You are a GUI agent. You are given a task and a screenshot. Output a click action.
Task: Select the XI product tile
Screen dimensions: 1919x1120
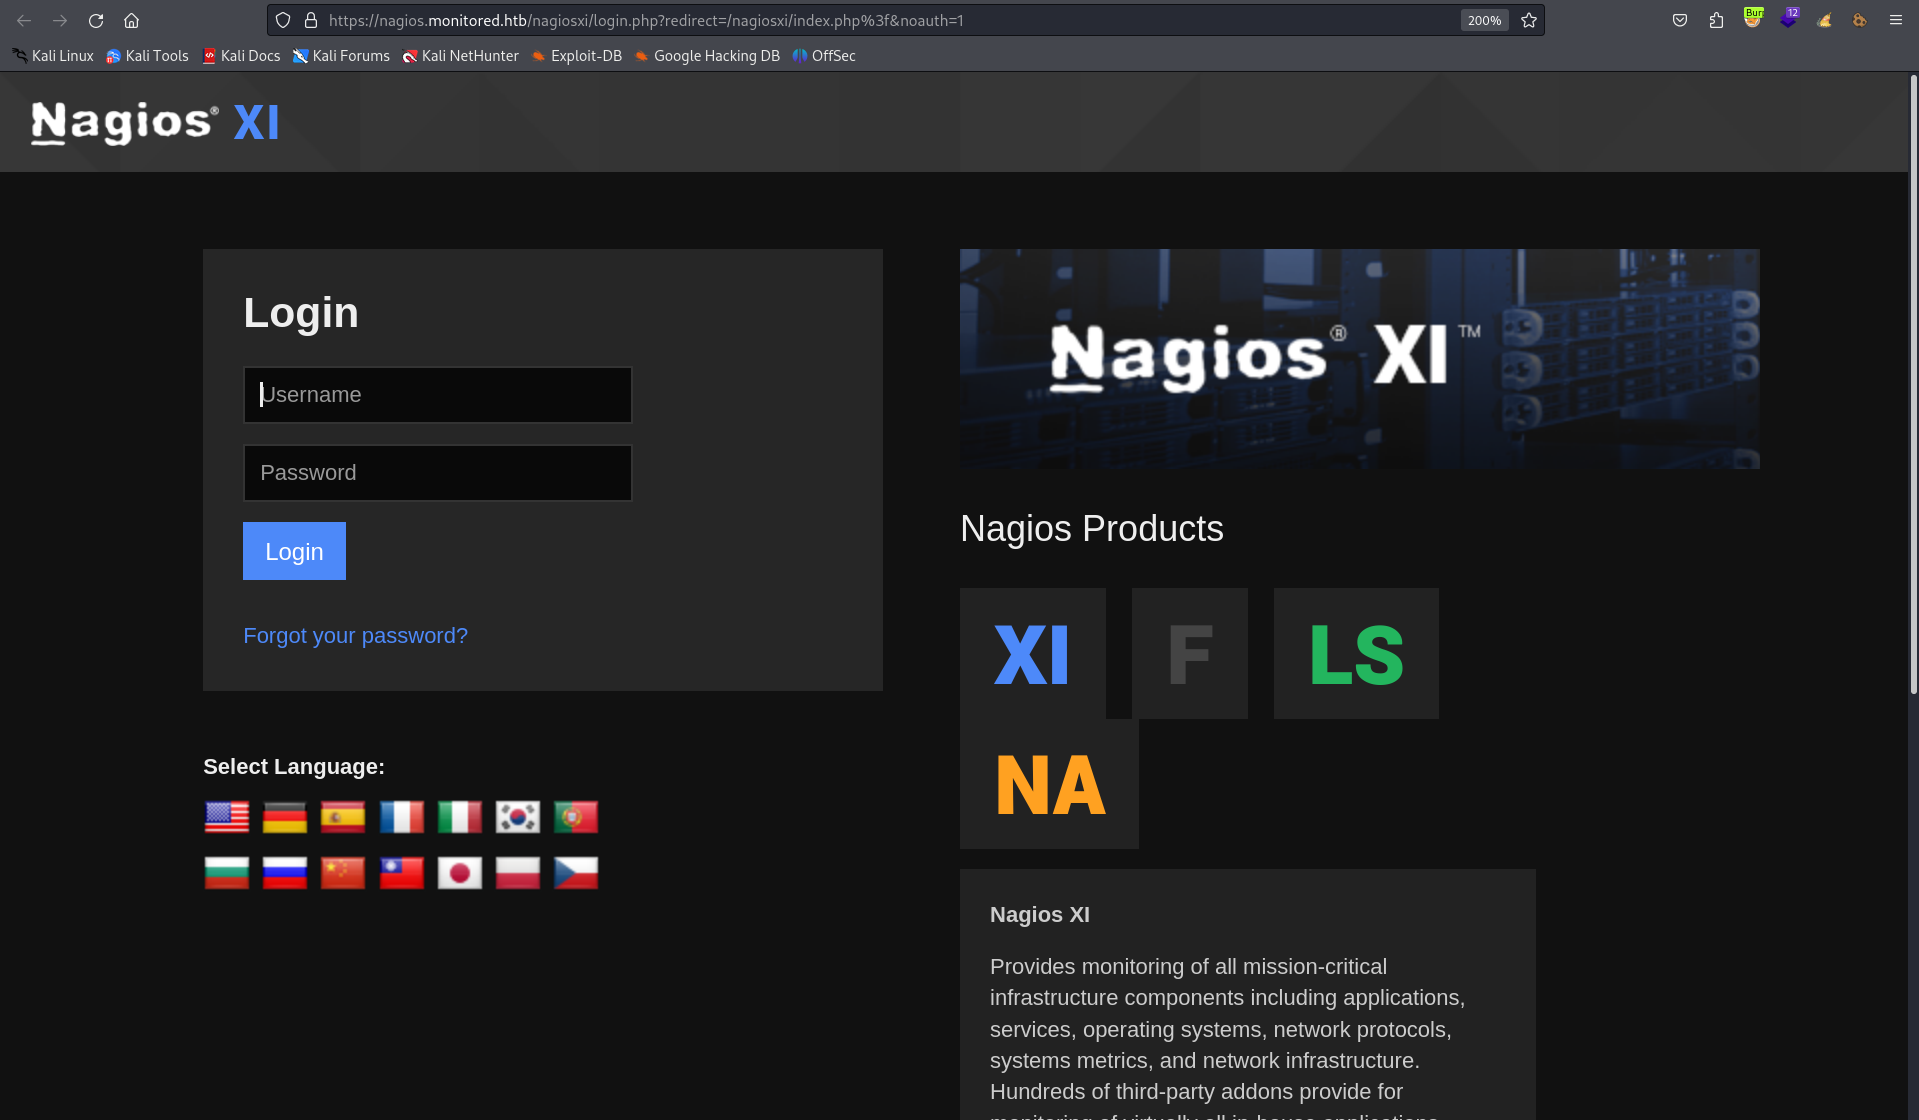pos(1033,654)
